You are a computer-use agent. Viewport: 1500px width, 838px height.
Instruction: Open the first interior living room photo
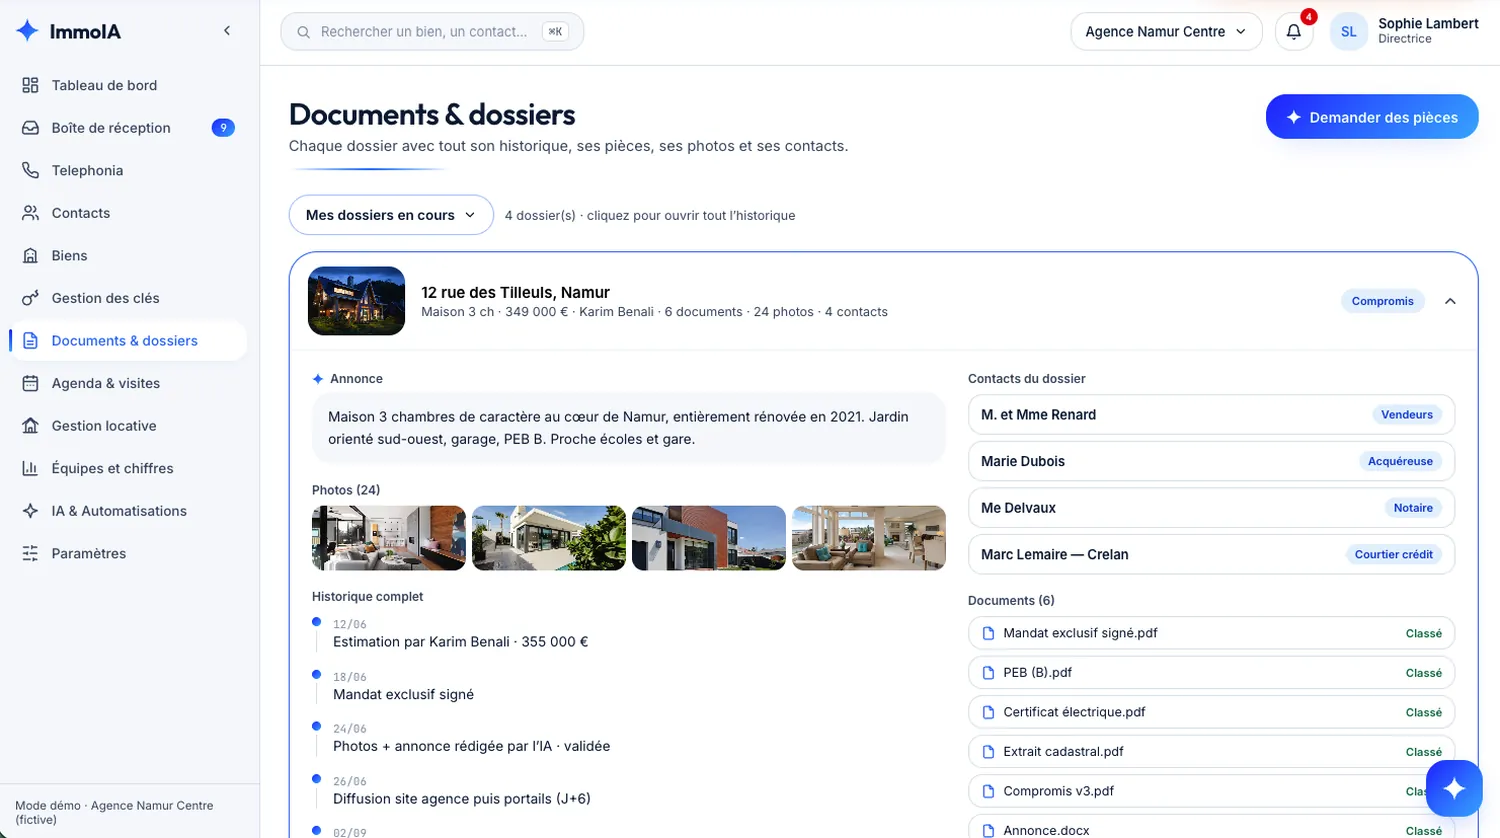tap(389, 538)
